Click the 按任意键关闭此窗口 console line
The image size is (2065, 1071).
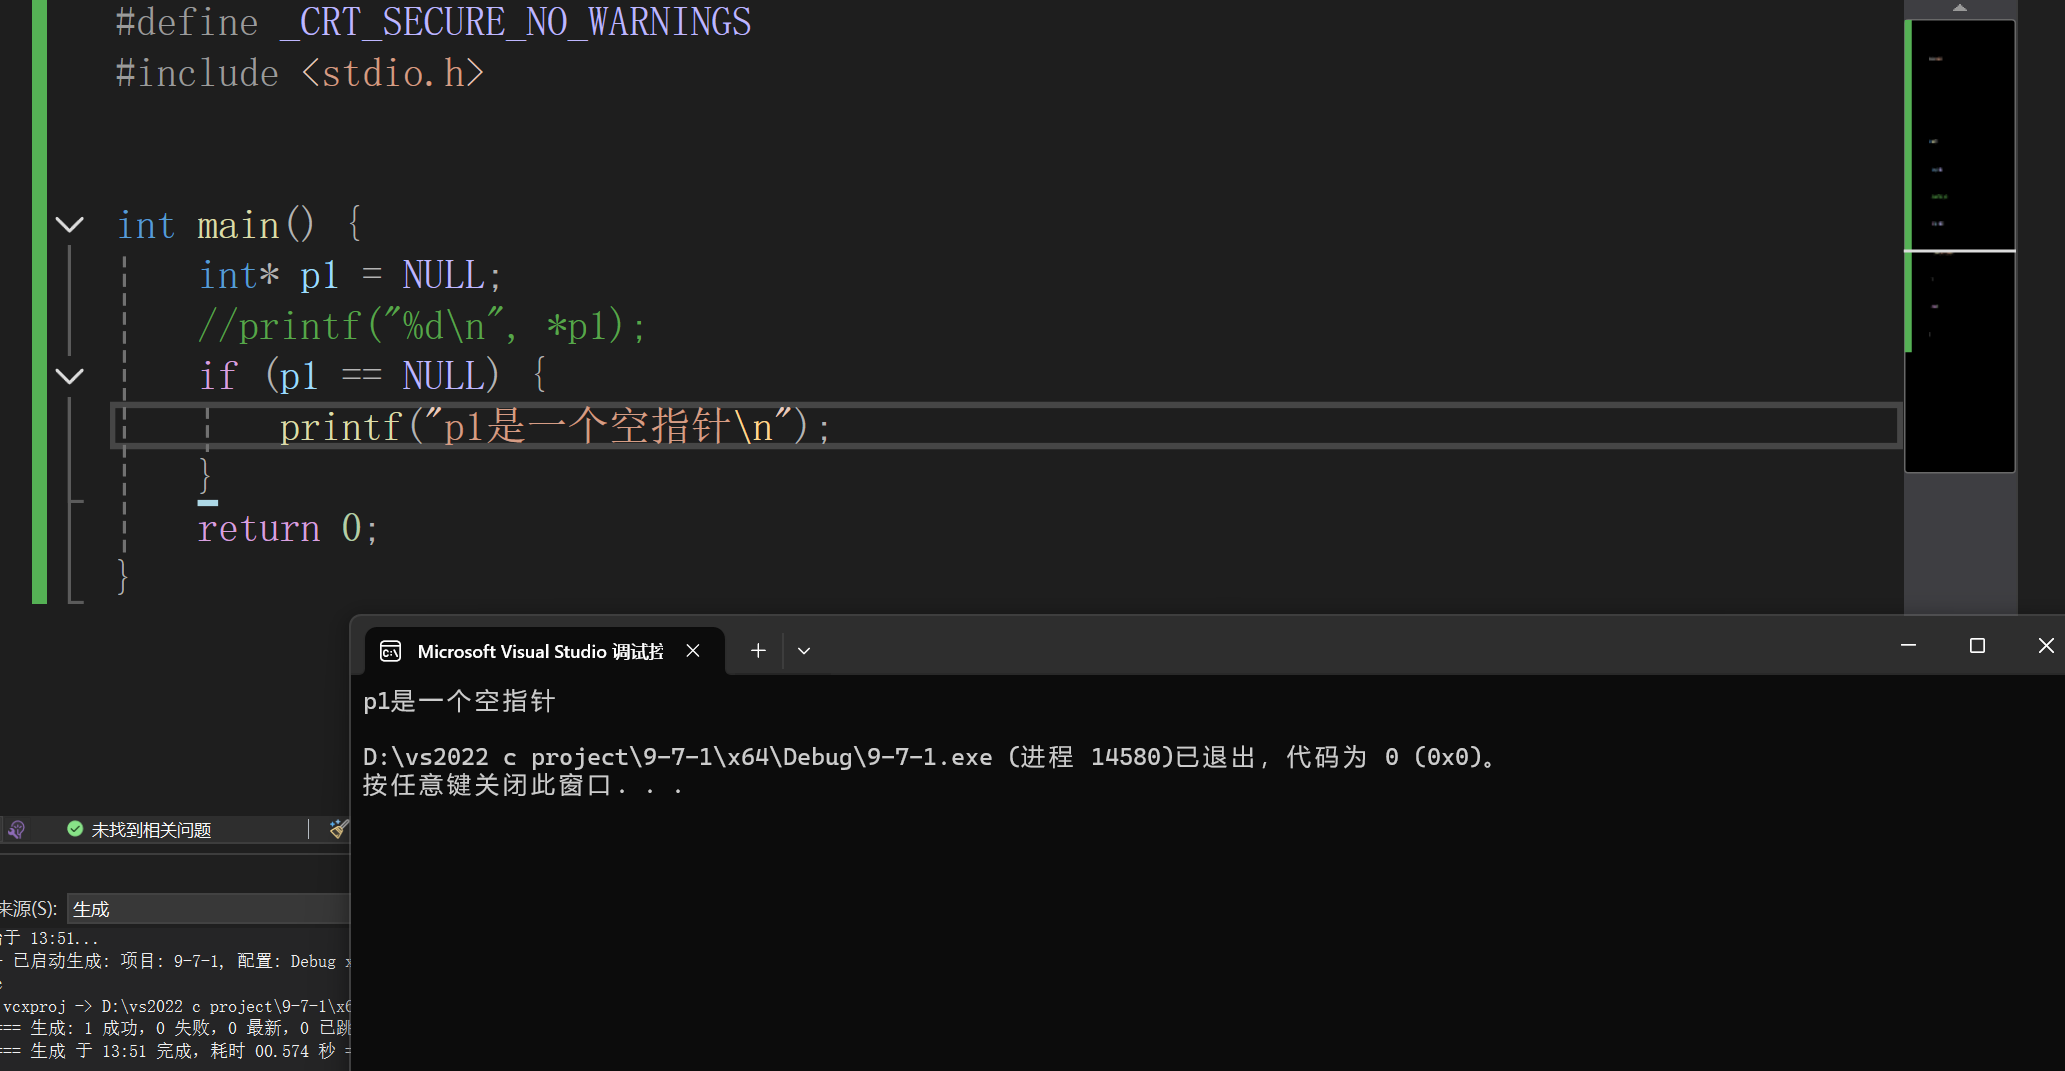click(x=523, y=786)
